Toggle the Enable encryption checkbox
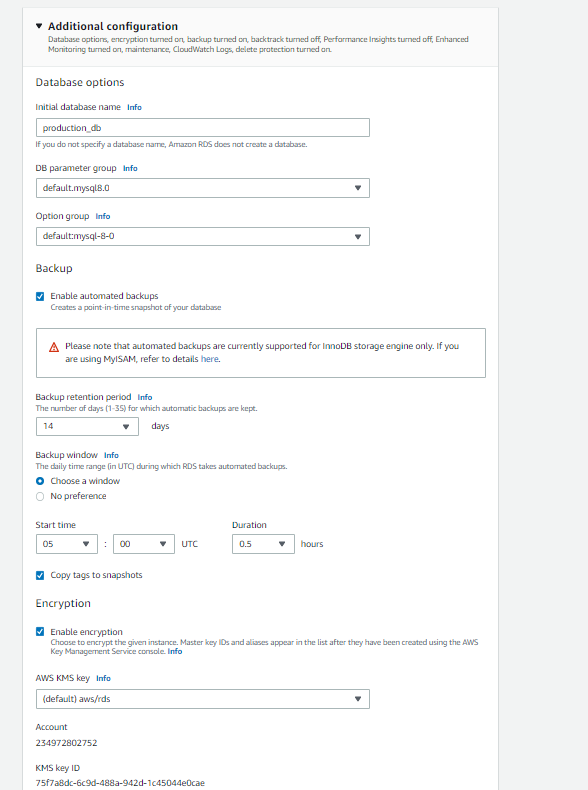Image resolution: width=588 pixels, height=790 pixels. (40, 632)
